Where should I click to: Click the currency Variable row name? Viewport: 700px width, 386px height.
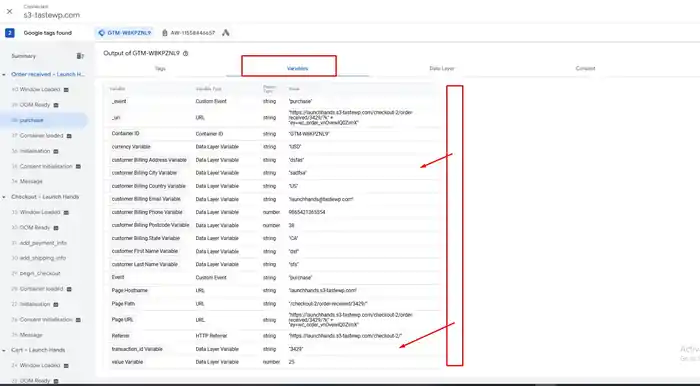[x=131, y=147]
